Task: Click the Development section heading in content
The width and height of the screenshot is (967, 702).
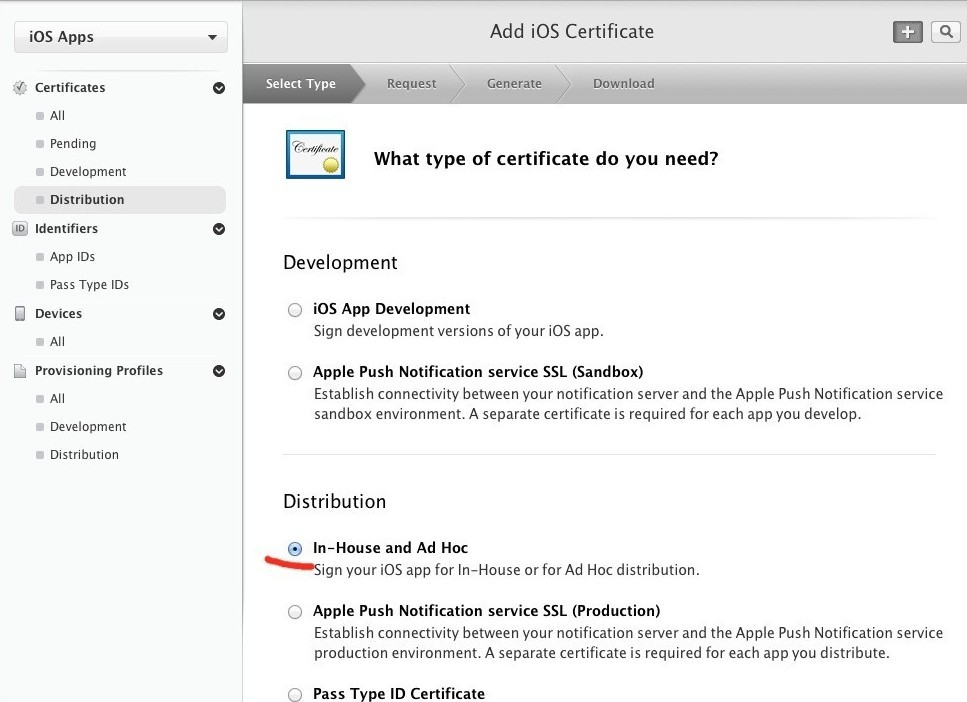Action: (x=340, y=263)
